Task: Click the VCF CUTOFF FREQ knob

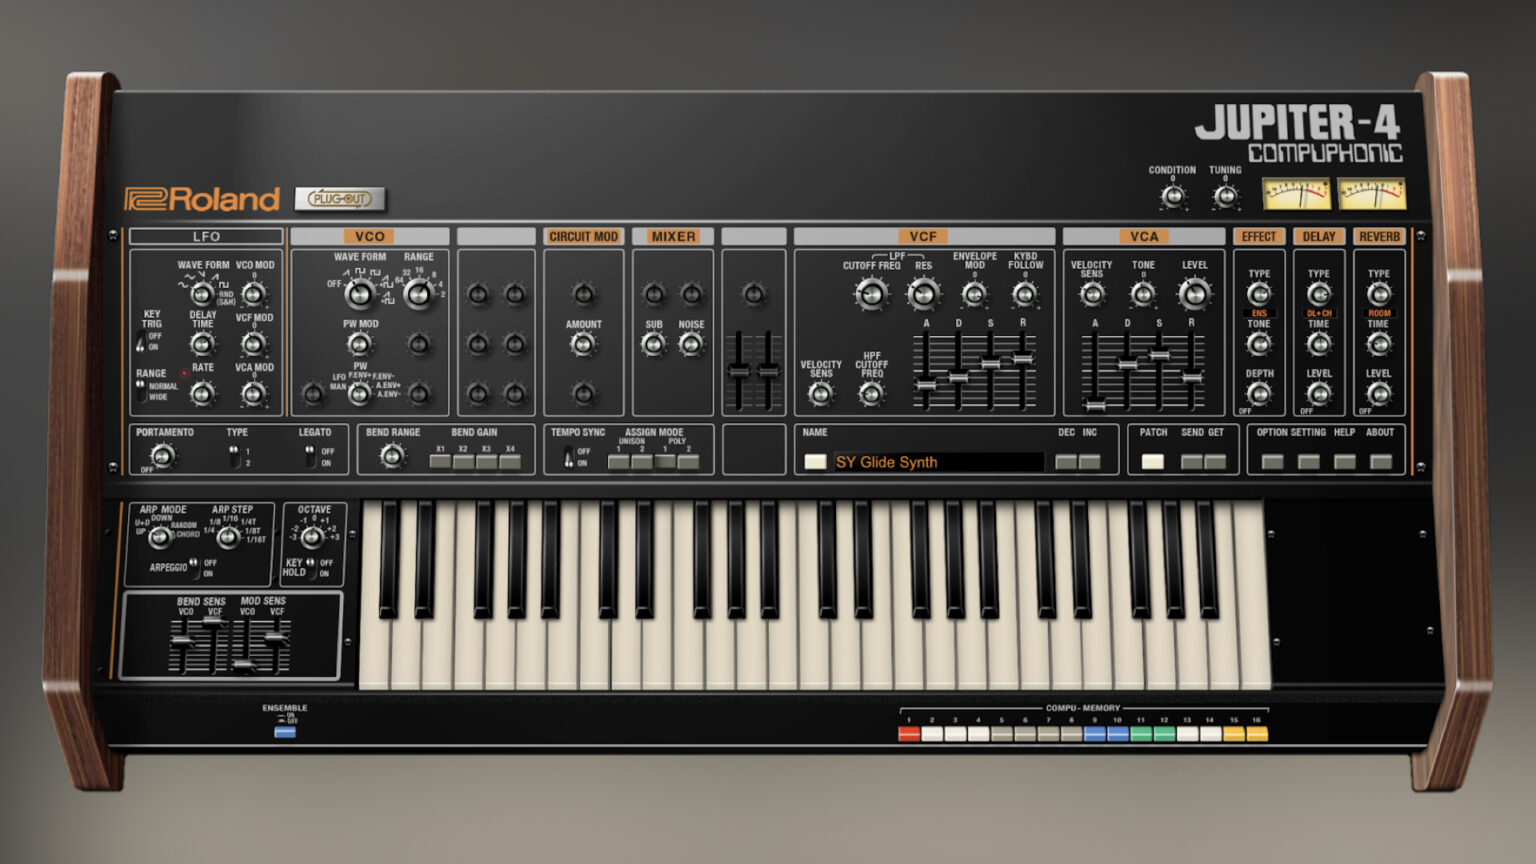Action: tap(871, 293)
